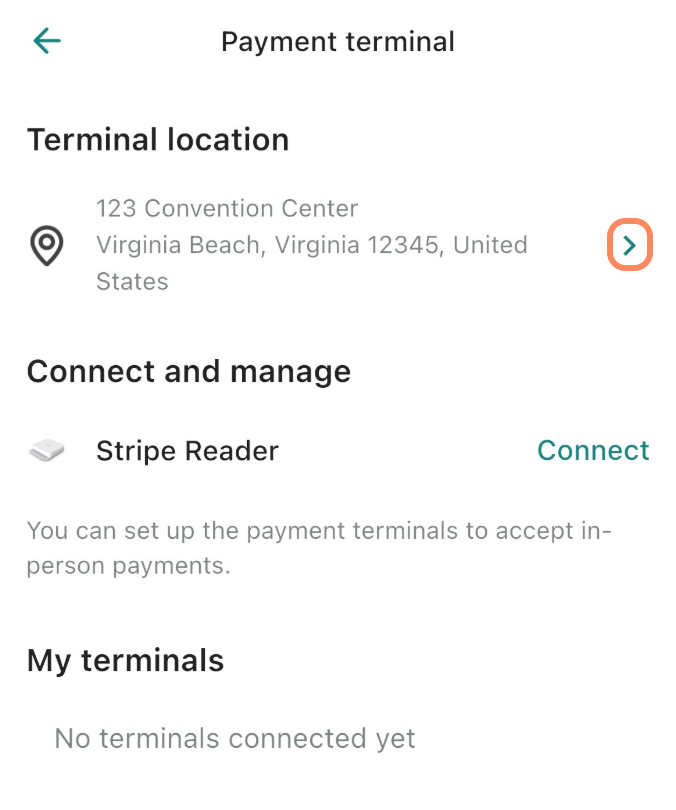Viewport: 676px width, 810px height.
Task: Open terminal location details via chevron
Action: pyautogui.click(x=629, y=246)
